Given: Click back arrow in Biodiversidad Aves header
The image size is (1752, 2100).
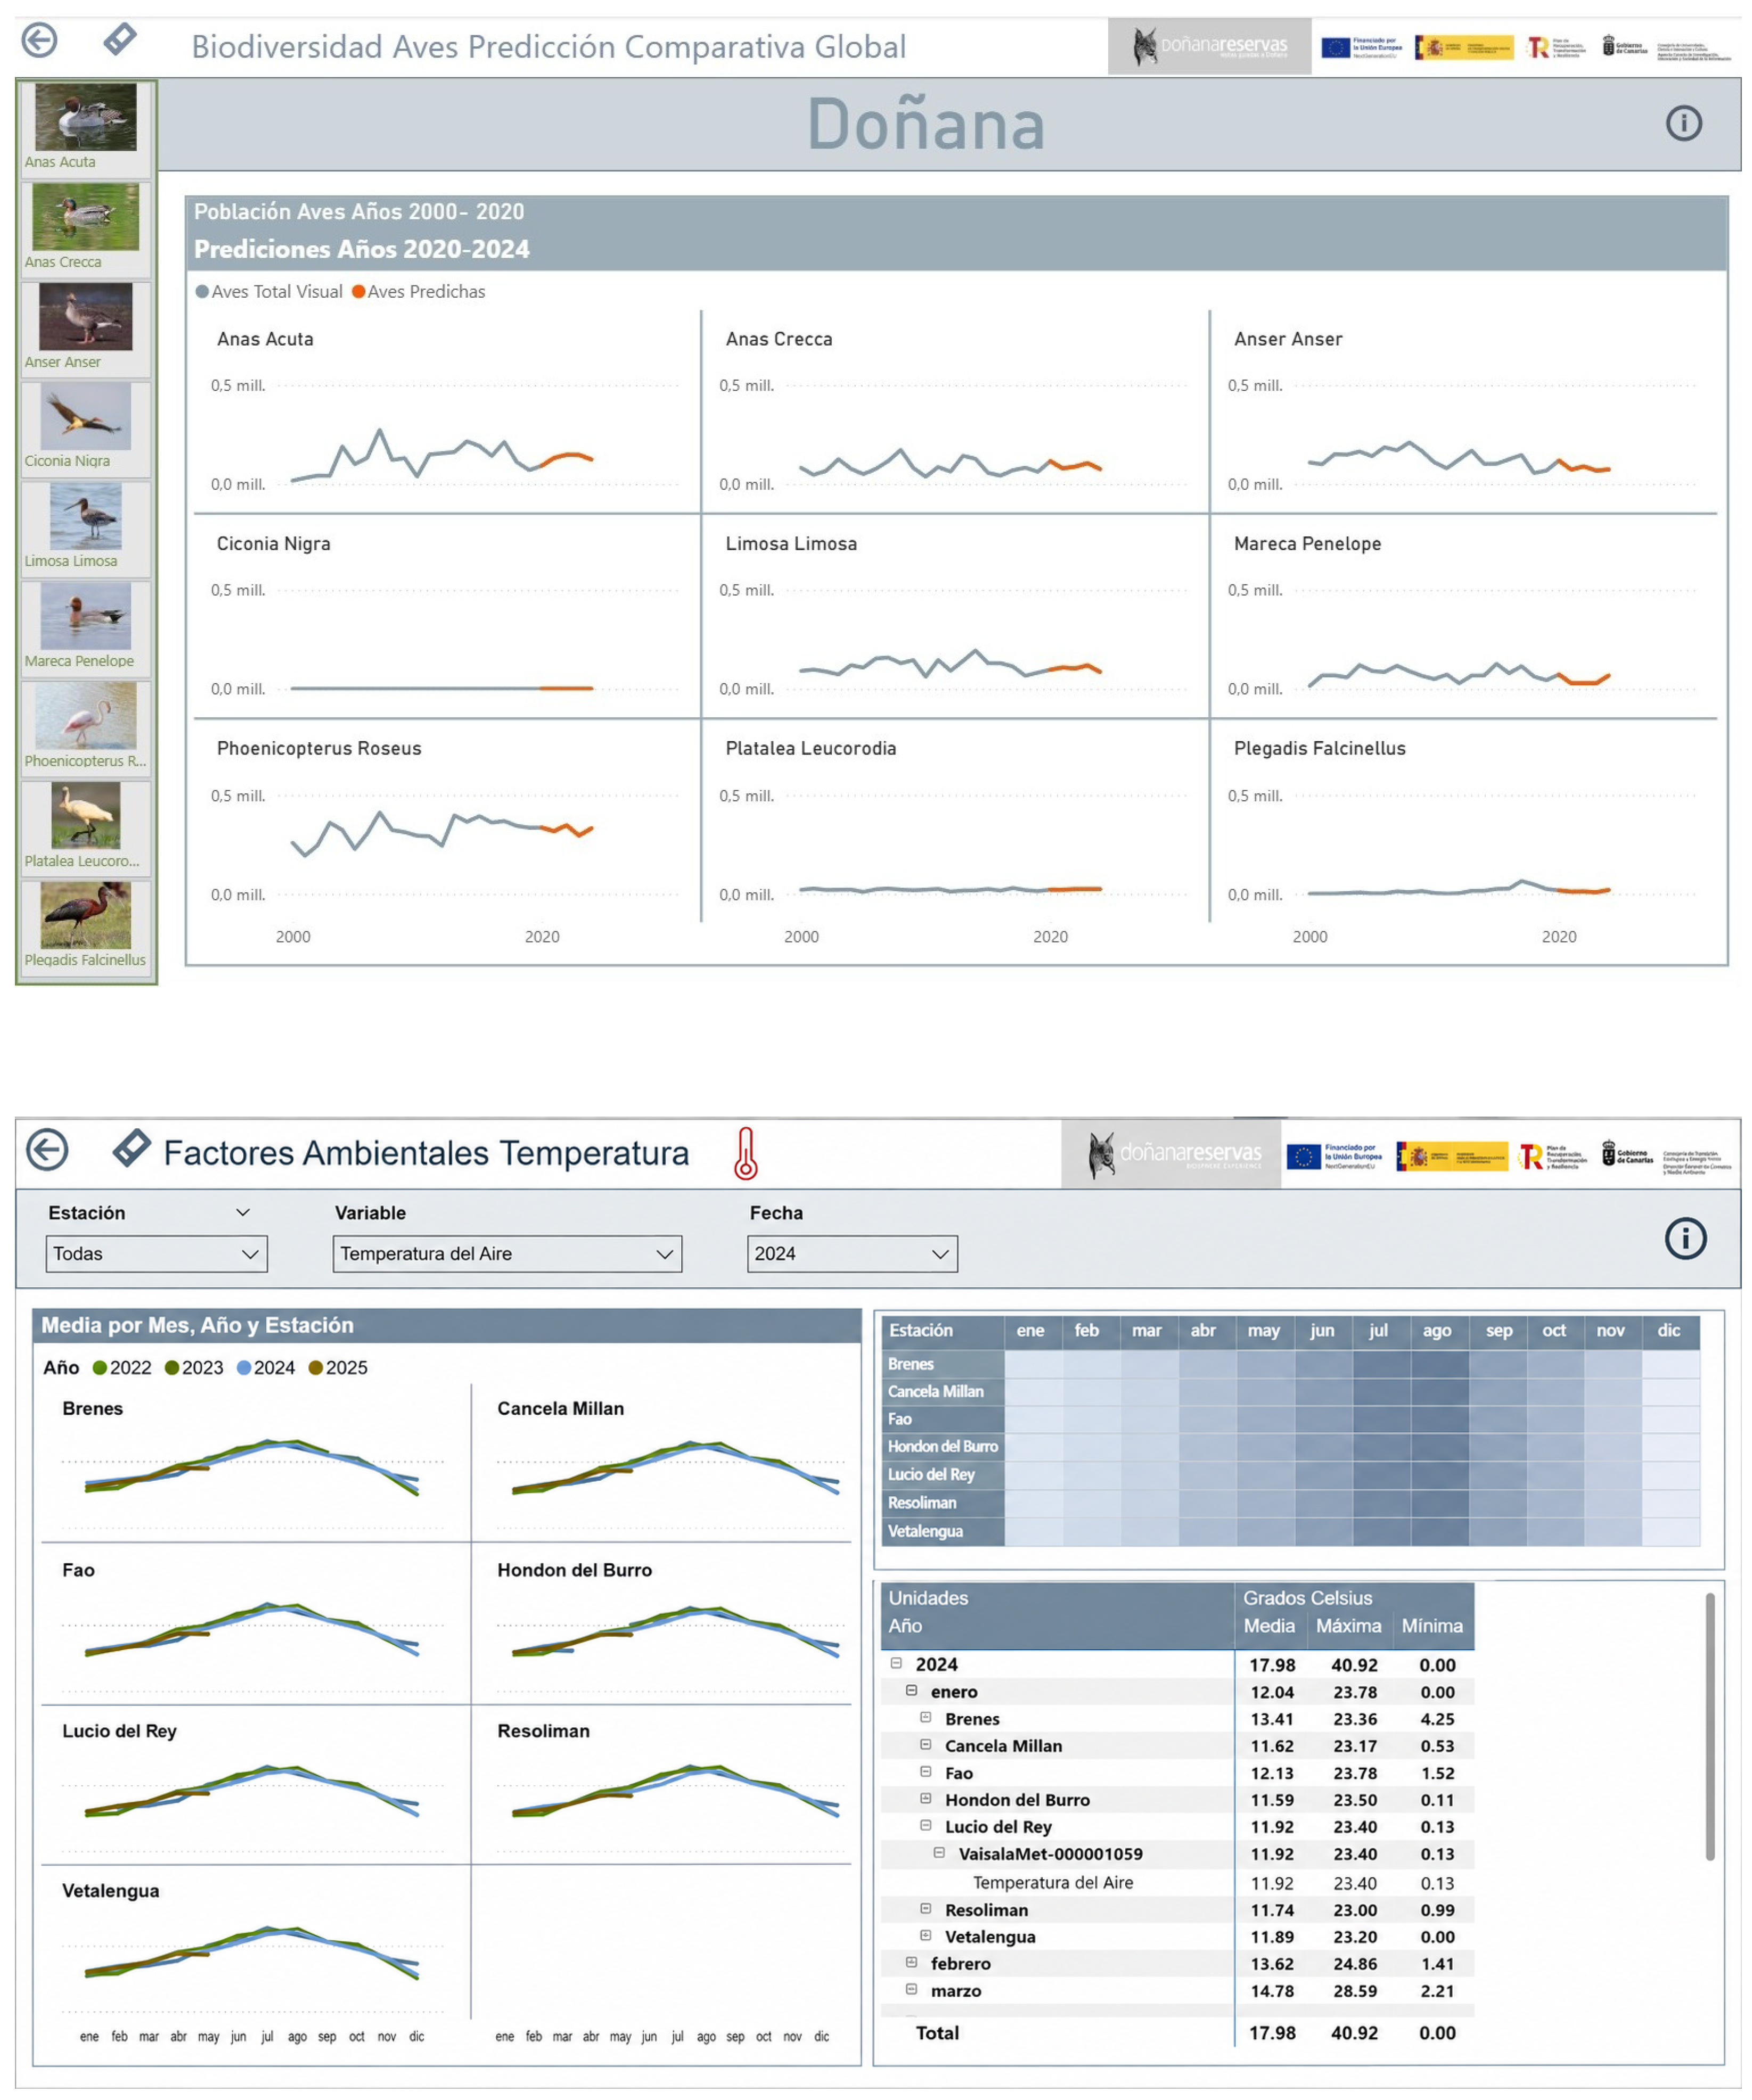Looking at the screenshot, I should point(39,40).
